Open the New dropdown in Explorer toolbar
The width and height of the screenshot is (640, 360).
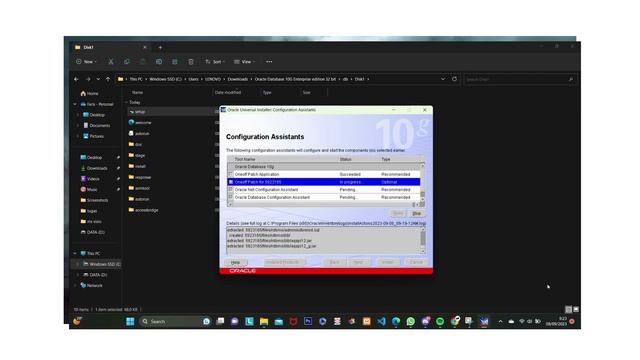[86, 62]
